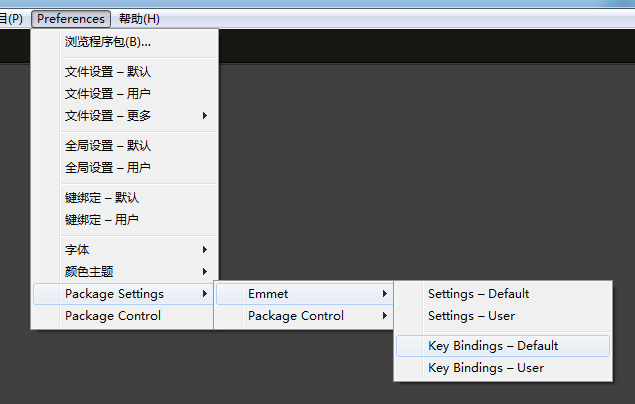The width and height of the screenshot is (635, 404).
Task: Choose 全局设置 – 用户
Action: [x=108, y=168]
